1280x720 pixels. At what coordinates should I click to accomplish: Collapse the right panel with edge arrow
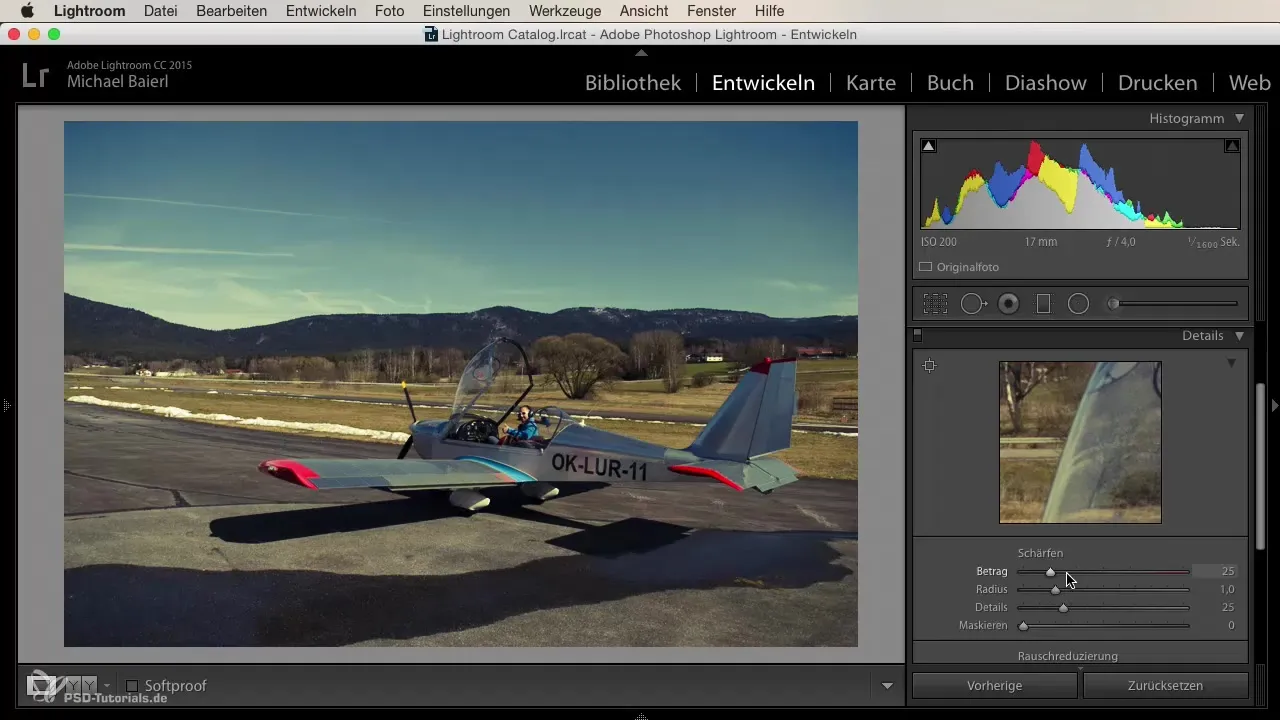click(x=1274, y=406)
